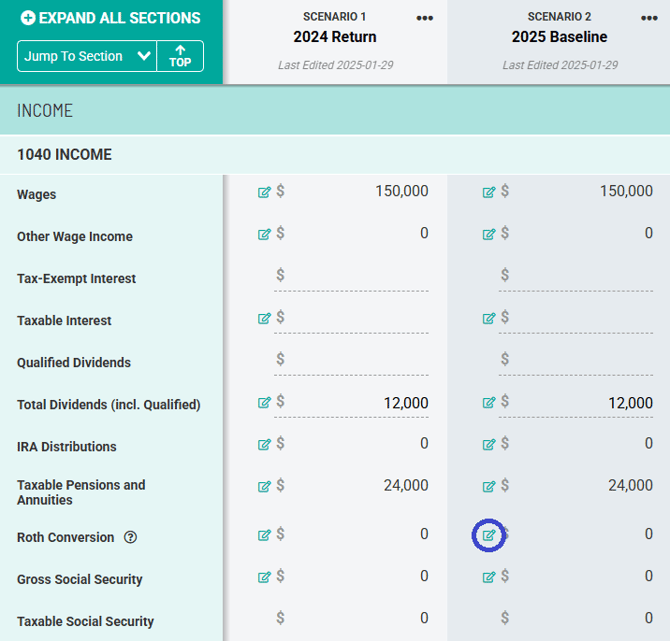Select the 2024 Return scenario header
The image size is (670, 641).
(x=335, y=37)
